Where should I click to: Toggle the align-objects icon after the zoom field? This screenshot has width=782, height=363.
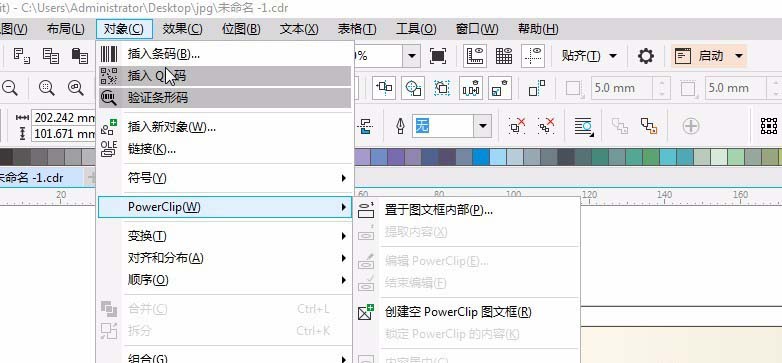[385, 88]
